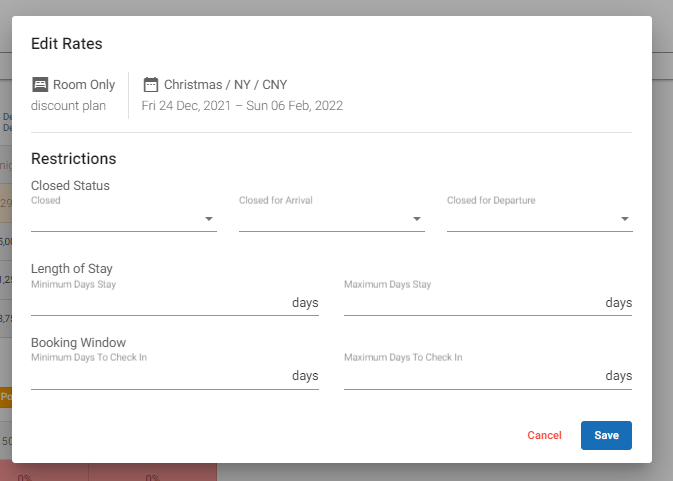Image resolution: width=673 pixels, height=481 pixels.
Task: Open the Closed status dropdown
Action: point(123,219)
